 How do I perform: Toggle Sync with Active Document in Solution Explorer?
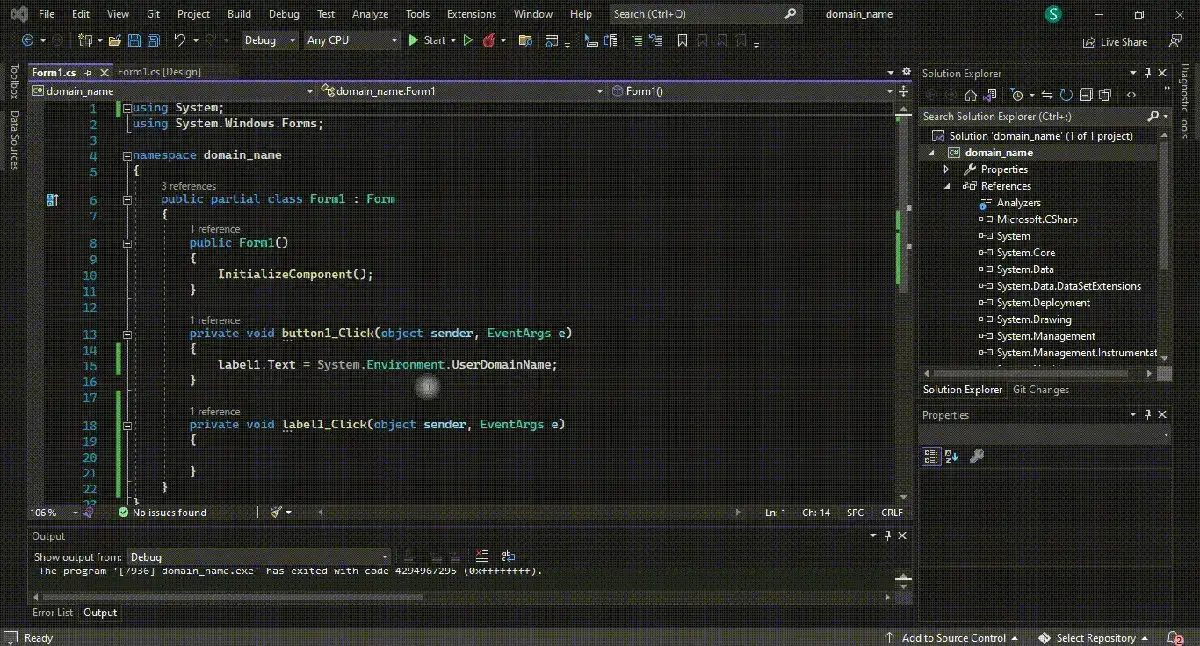point(1045,95)
